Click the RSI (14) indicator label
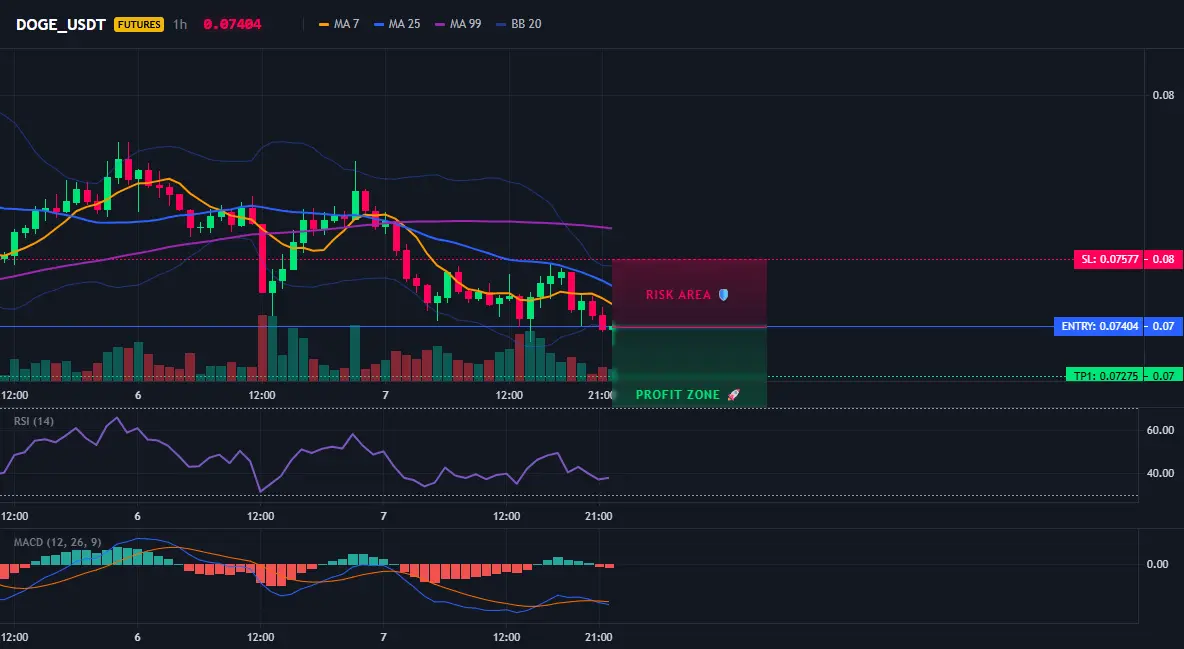 tap(34, 421)
